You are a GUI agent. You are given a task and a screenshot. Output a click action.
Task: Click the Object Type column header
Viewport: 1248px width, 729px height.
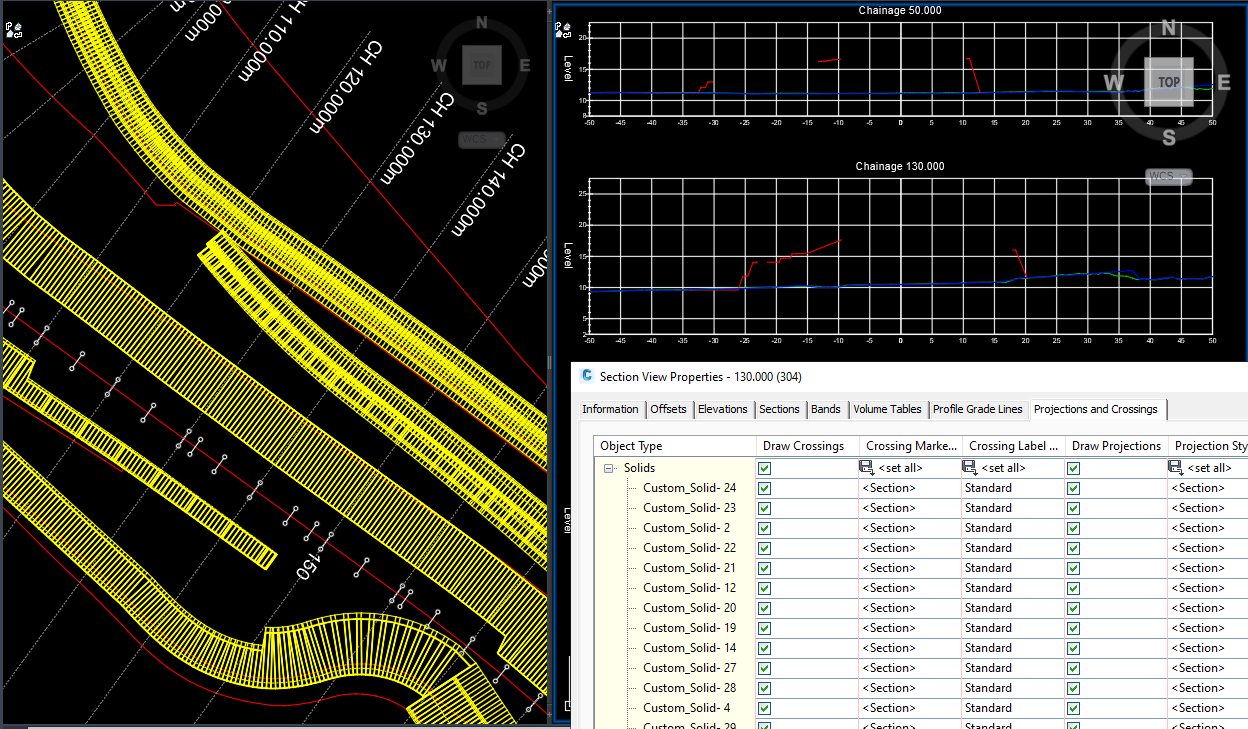[675, 446]
